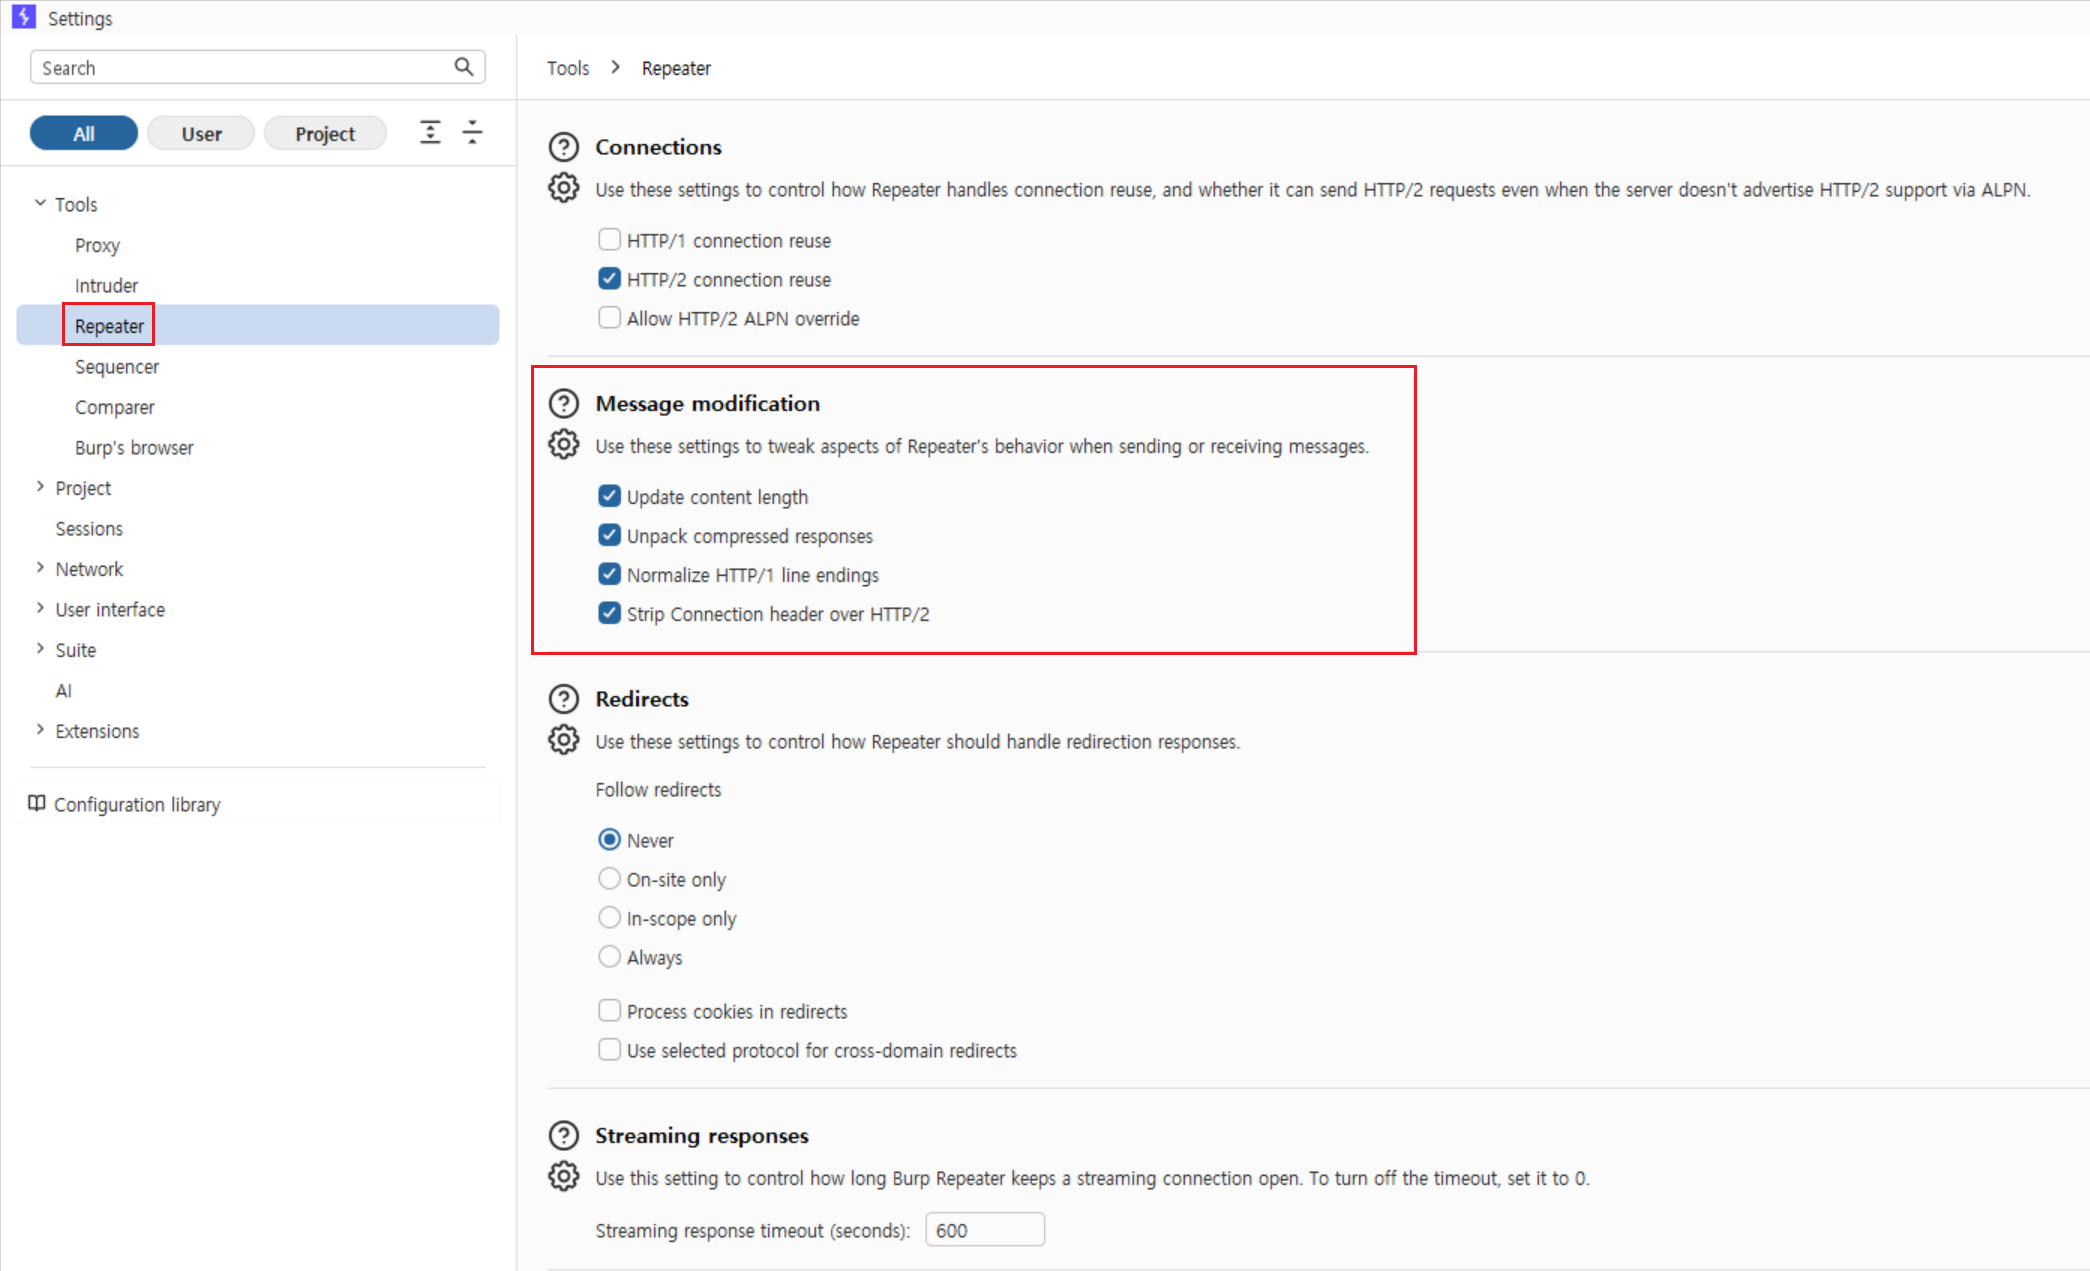
Task: Tick Allow HTTP/2 ALPN override
Action: coord(609,317)
